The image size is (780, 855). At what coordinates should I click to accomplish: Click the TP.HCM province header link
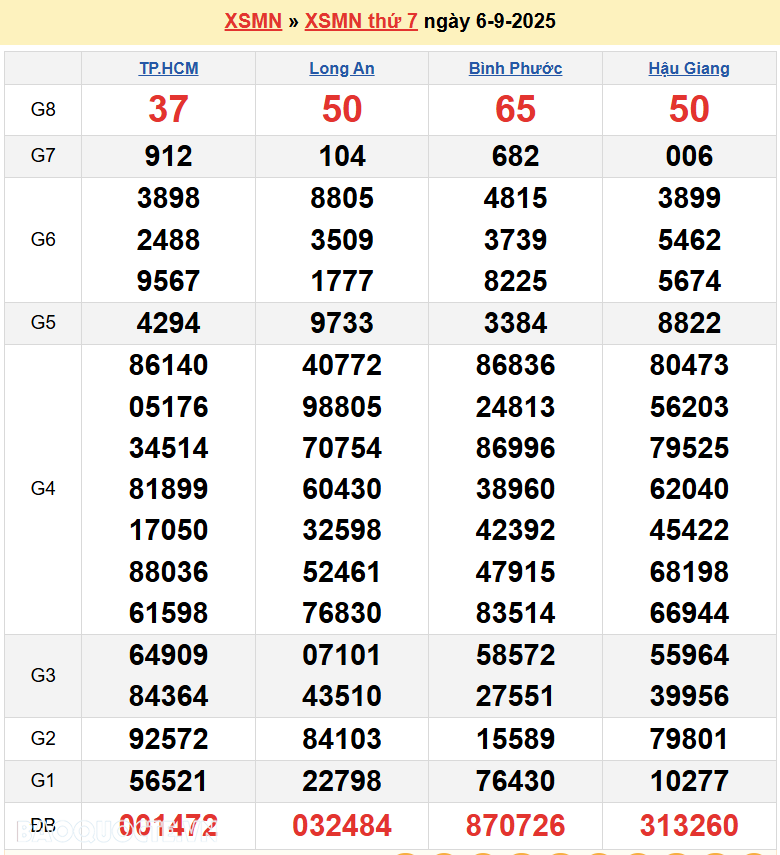coord(168,68)
